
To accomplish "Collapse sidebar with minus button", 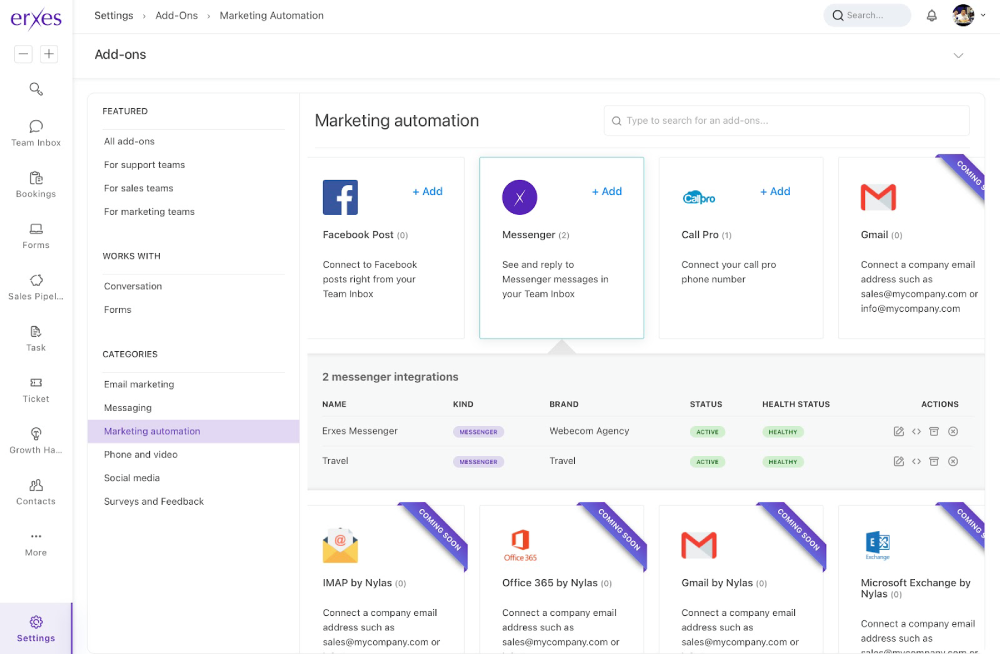I will pyautogui.click(x=23, y=54).
